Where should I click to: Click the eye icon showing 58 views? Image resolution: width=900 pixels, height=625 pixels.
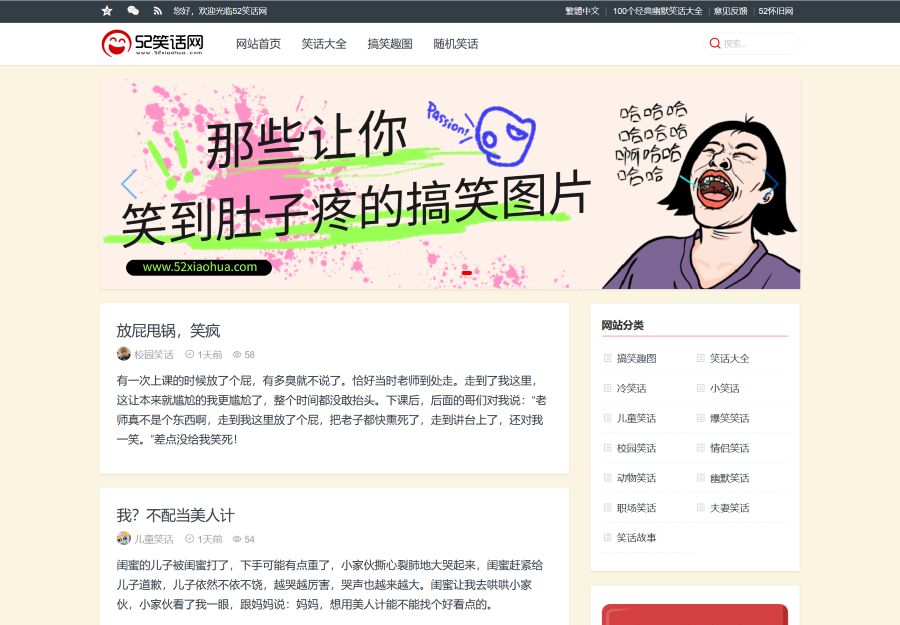pyautogui.click(x=237, y=354)
